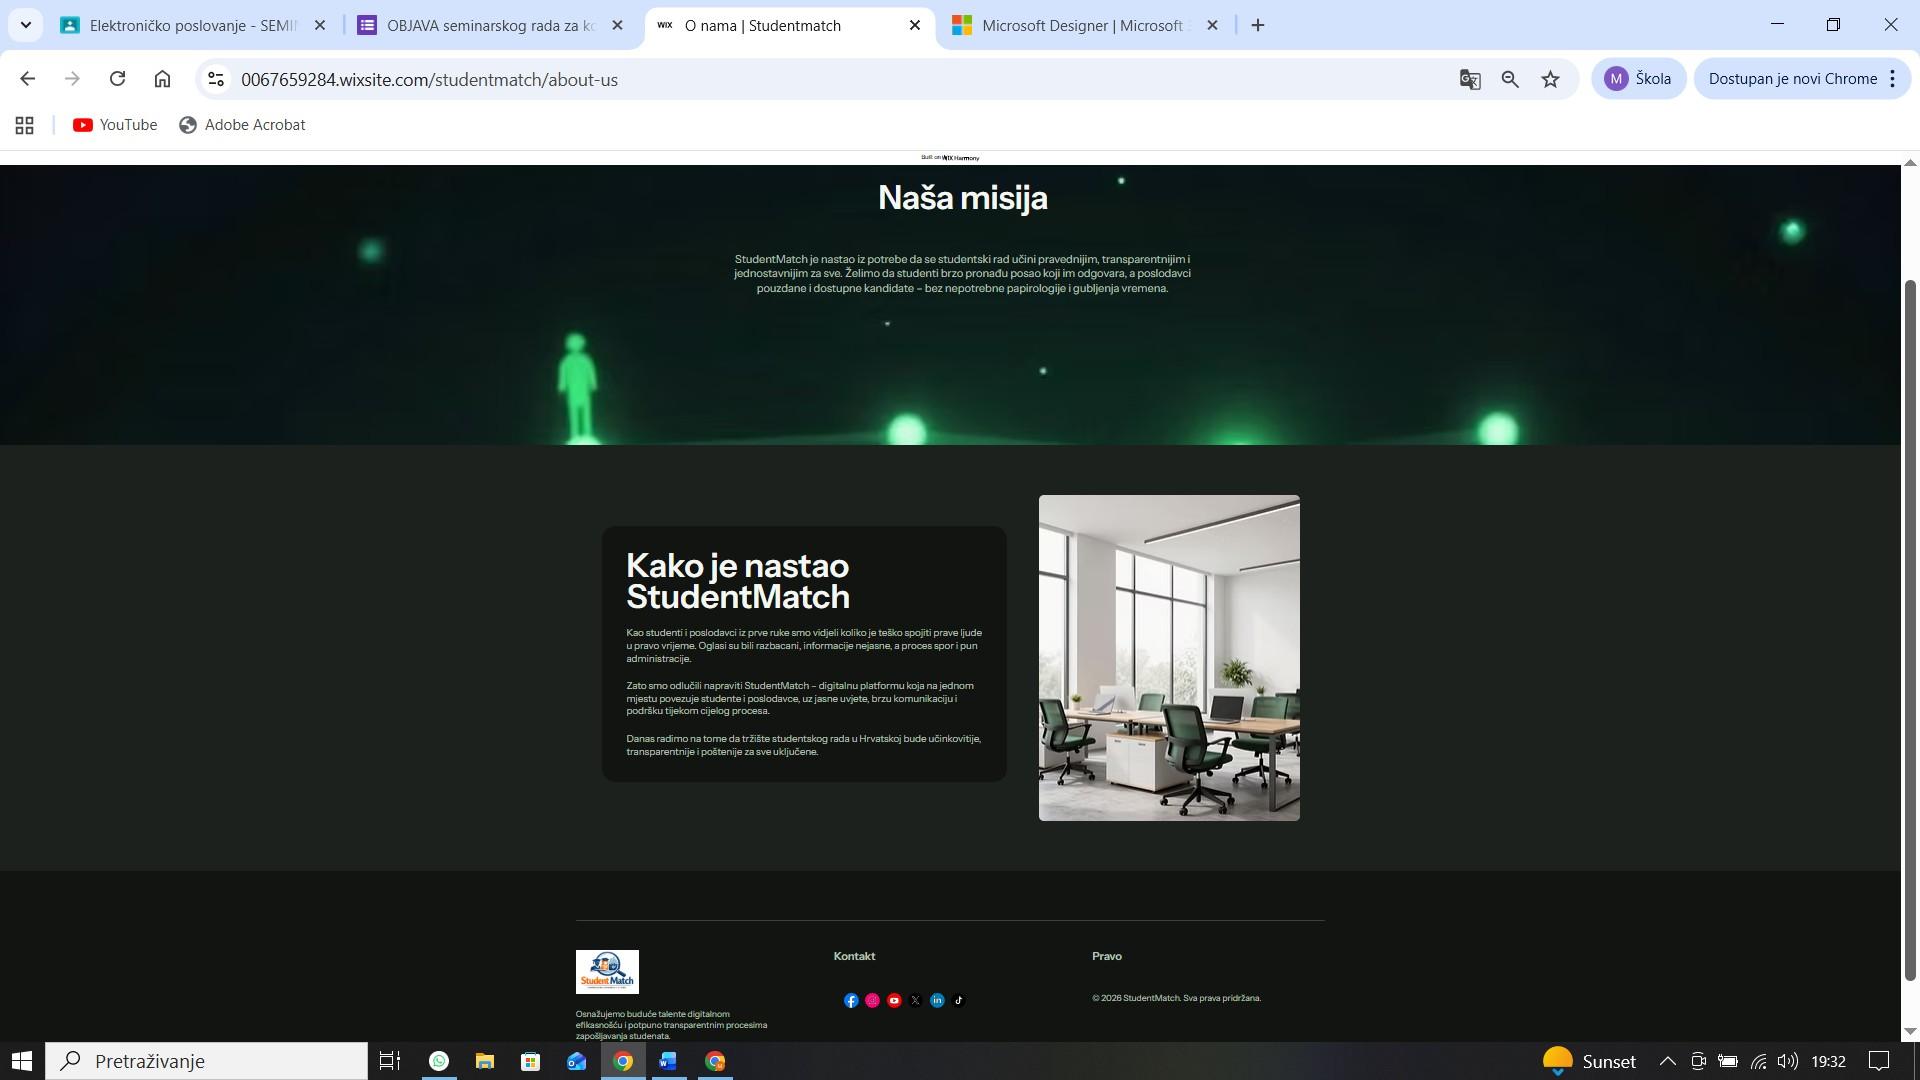Open the Facebook footer icon
This screenshot has height=1080, width=1920.
pos(851,1000)
